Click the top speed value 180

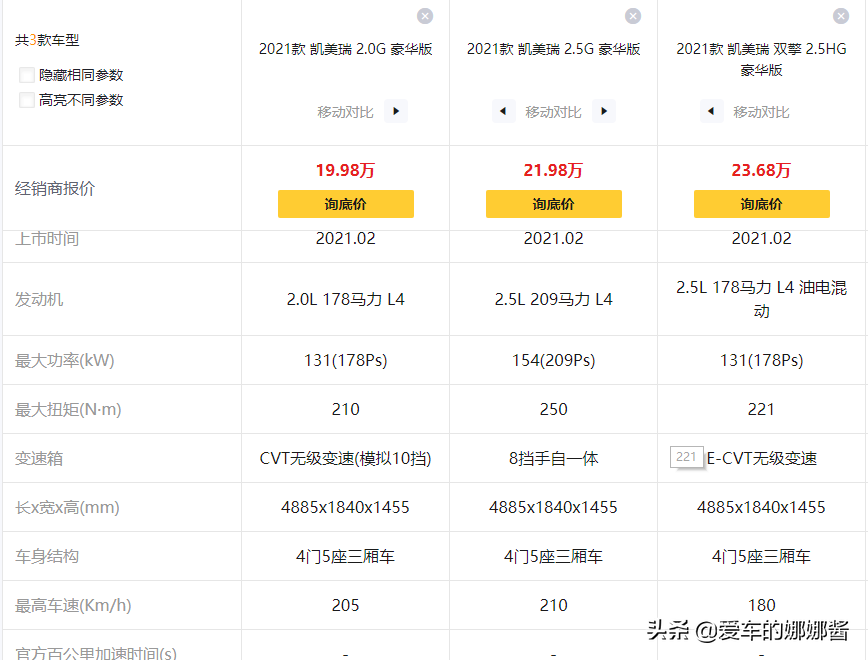coord(762,606)
